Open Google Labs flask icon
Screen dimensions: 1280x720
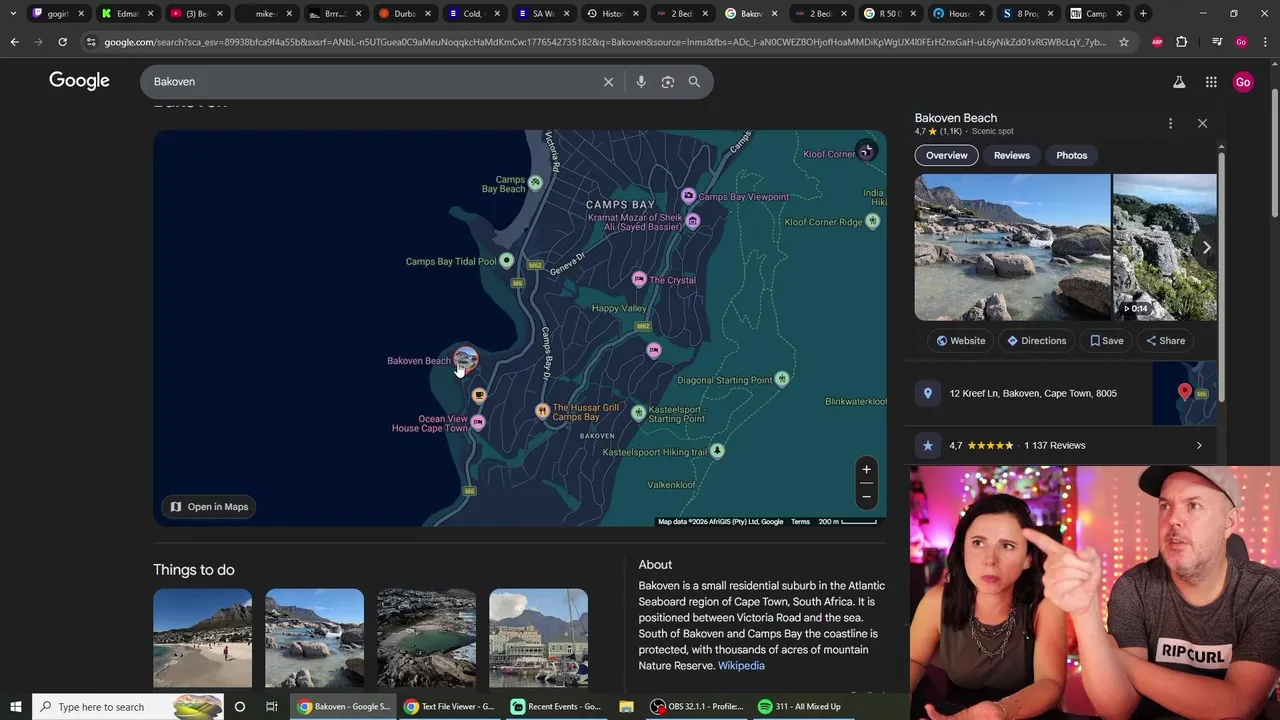tap(1179, 82)
